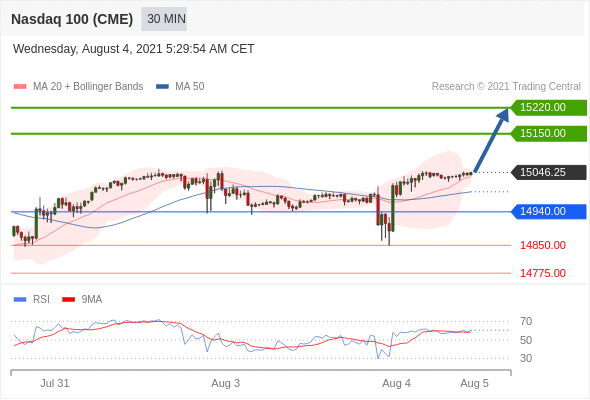Select the 15220.00 resistance price tag

pos(549,108)
